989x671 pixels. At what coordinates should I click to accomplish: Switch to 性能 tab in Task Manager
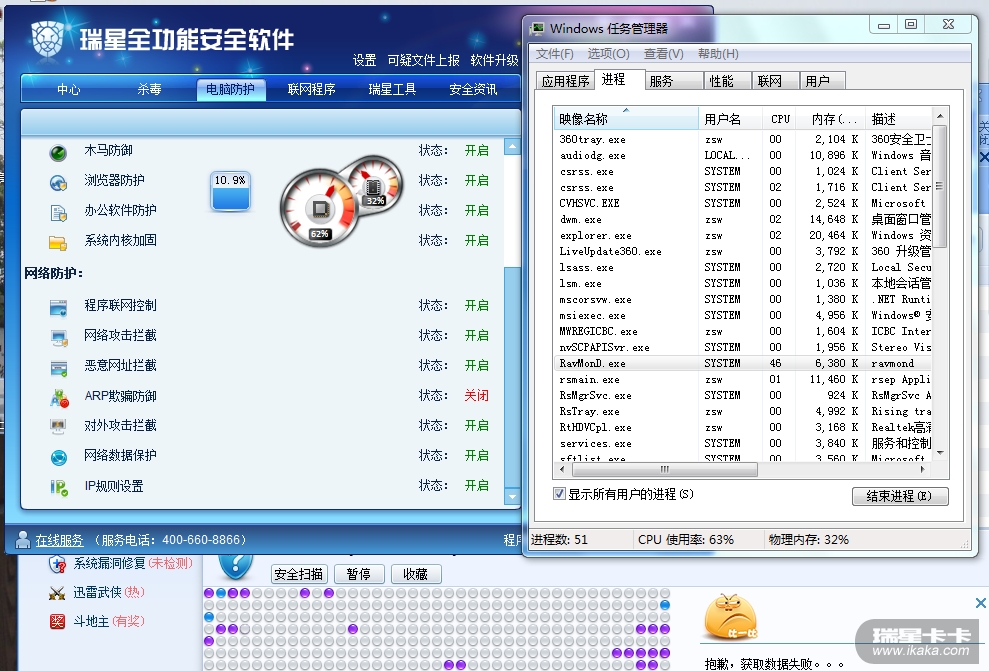click(x=721, y=81)
